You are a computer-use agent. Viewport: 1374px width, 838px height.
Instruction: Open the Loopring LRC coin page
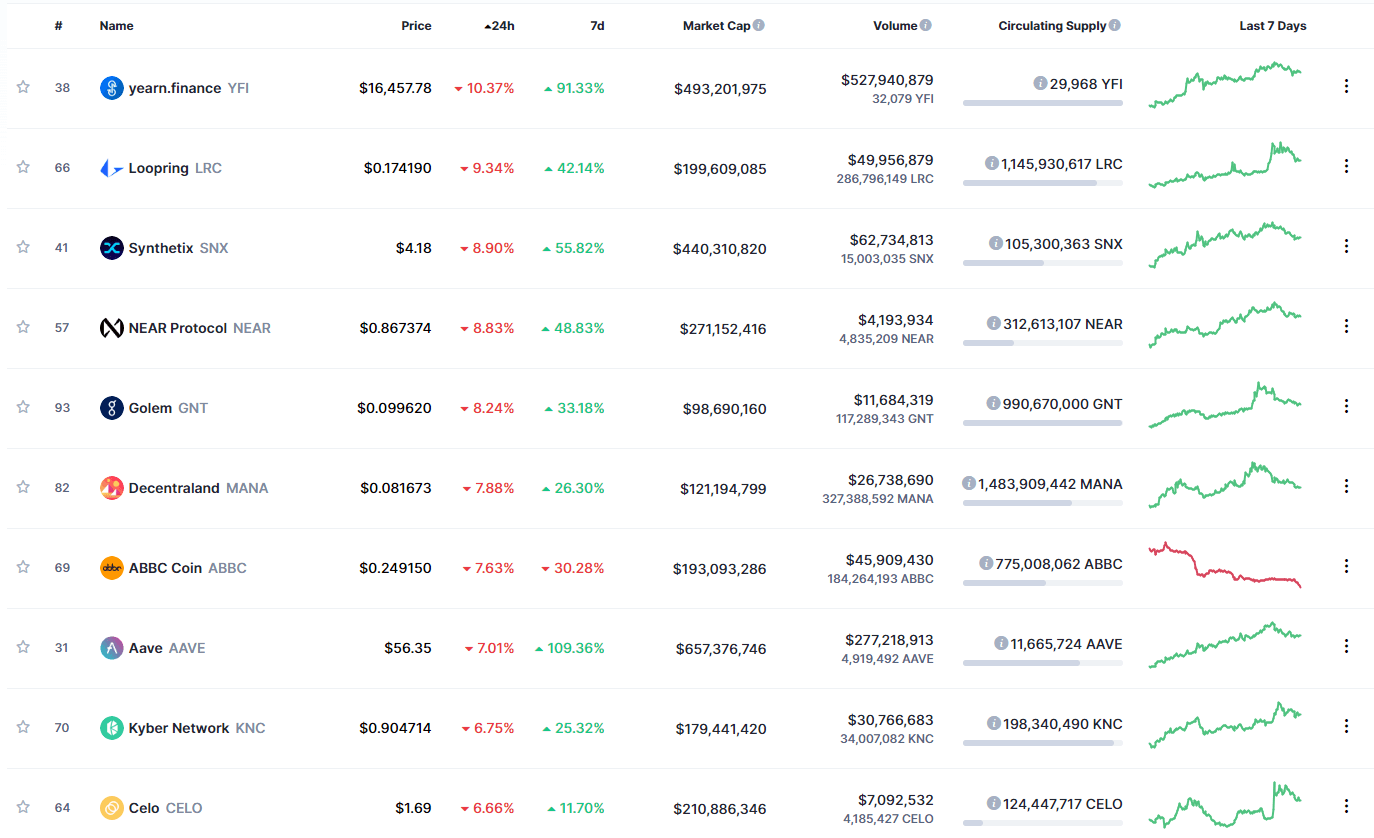tap(175, 168)
